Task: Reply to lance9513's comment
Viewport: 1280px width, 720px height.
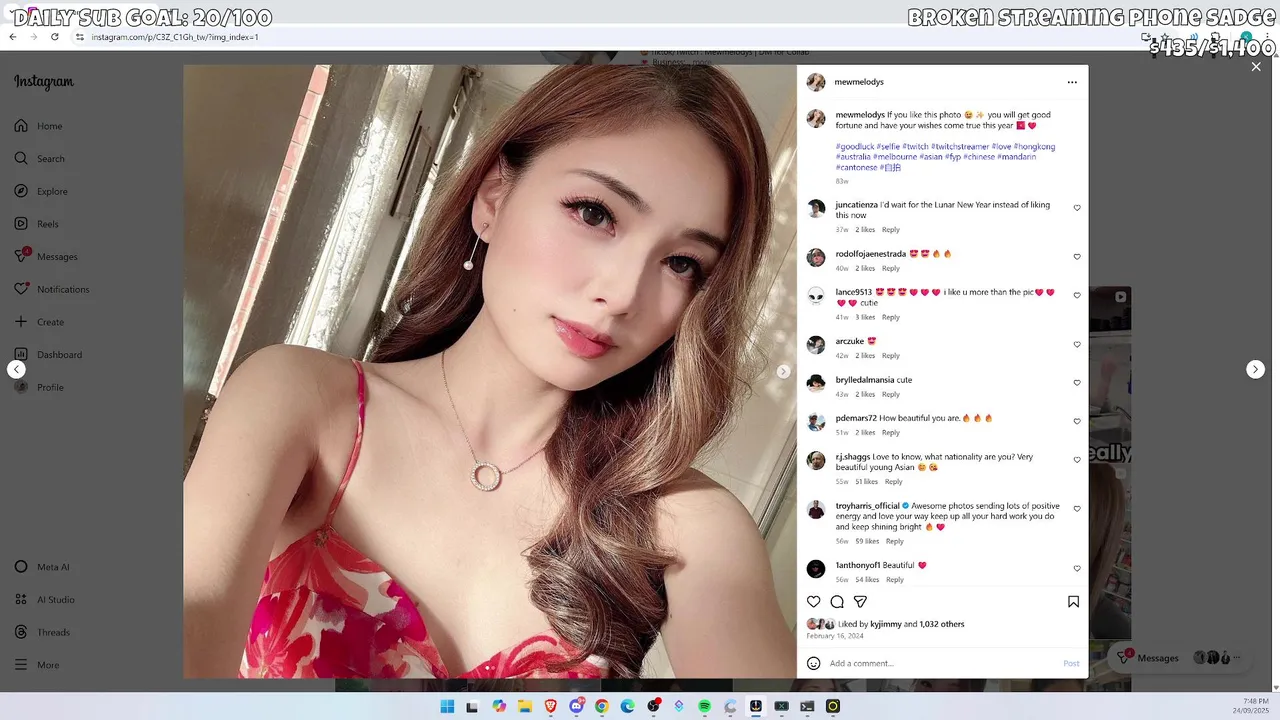Action: (891, 317)
